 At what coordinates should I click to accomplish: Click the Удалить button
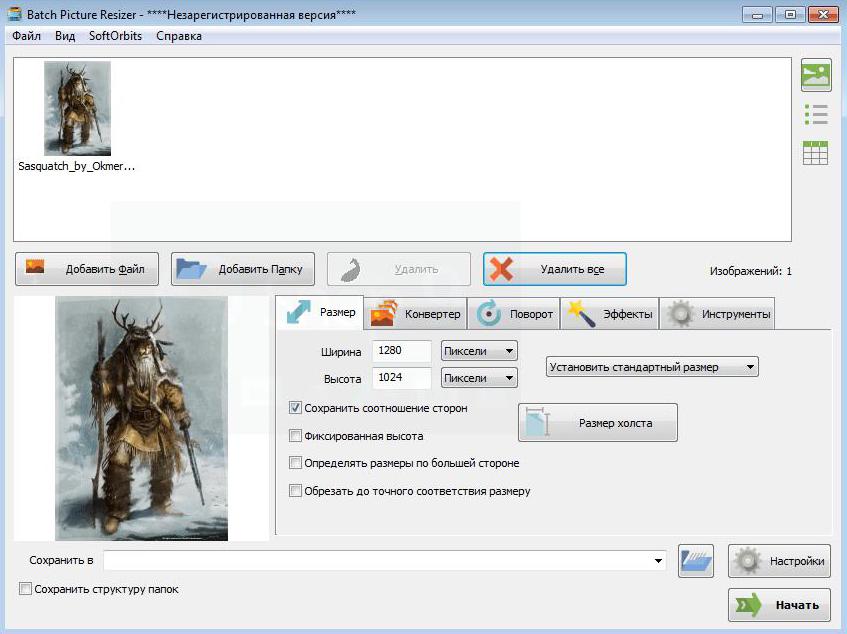(399, 269)
